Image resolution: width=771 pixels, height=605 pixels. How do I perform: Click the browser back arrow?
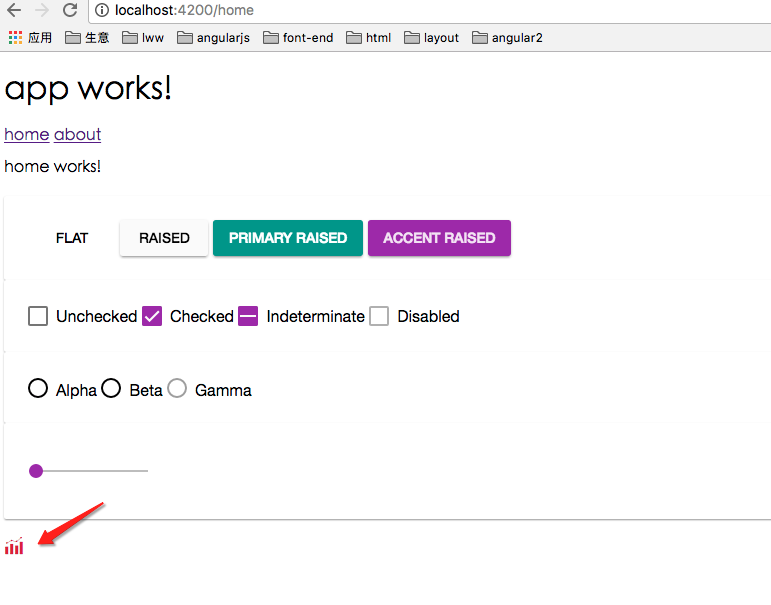(x=14, y=10)
